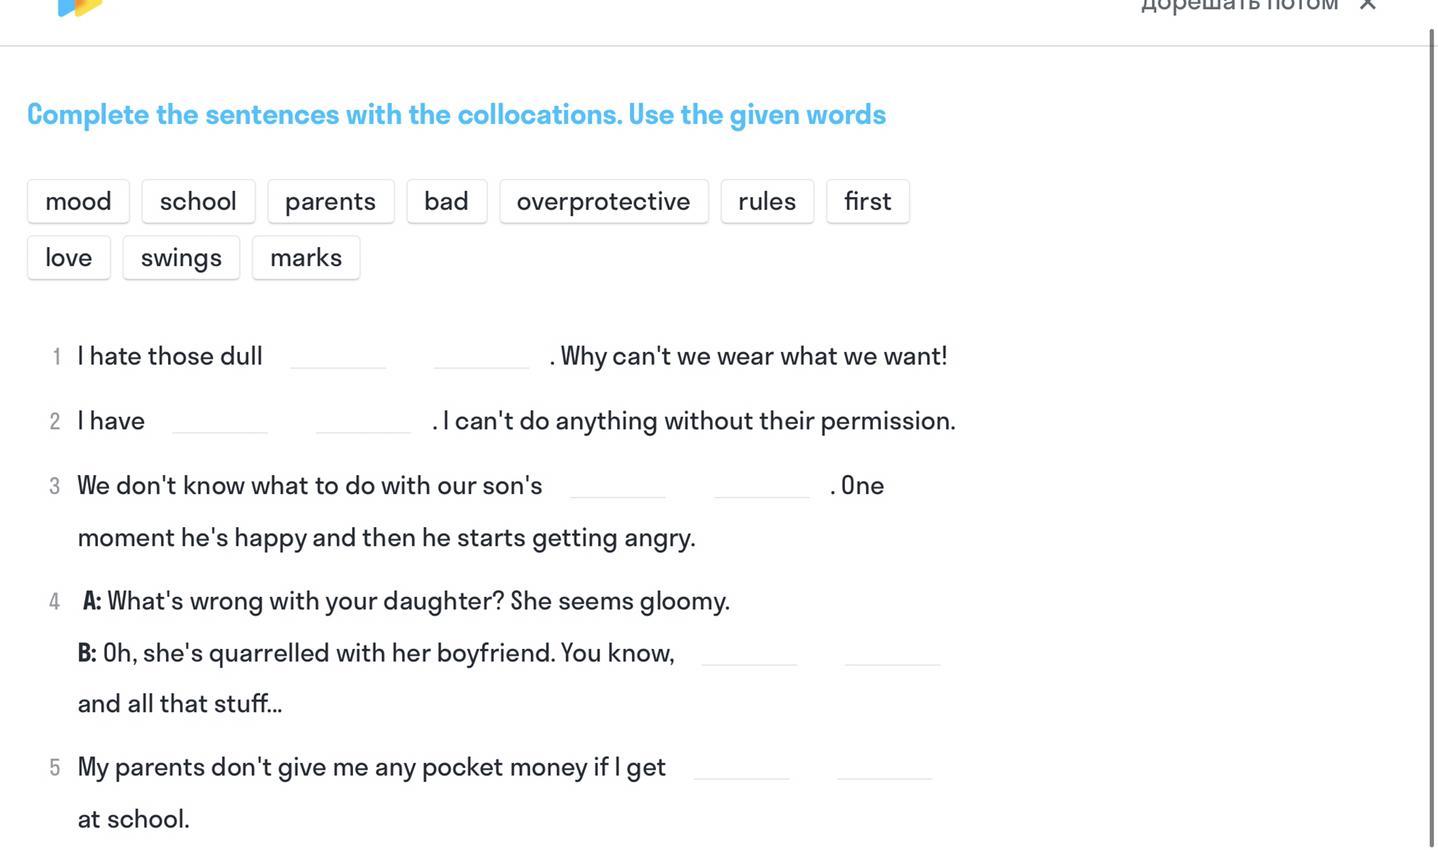Image resolution: width=1438 pixels, height=850 pixels.
Task: Choose the 'marks' word chip
Action: click(306, 258)
